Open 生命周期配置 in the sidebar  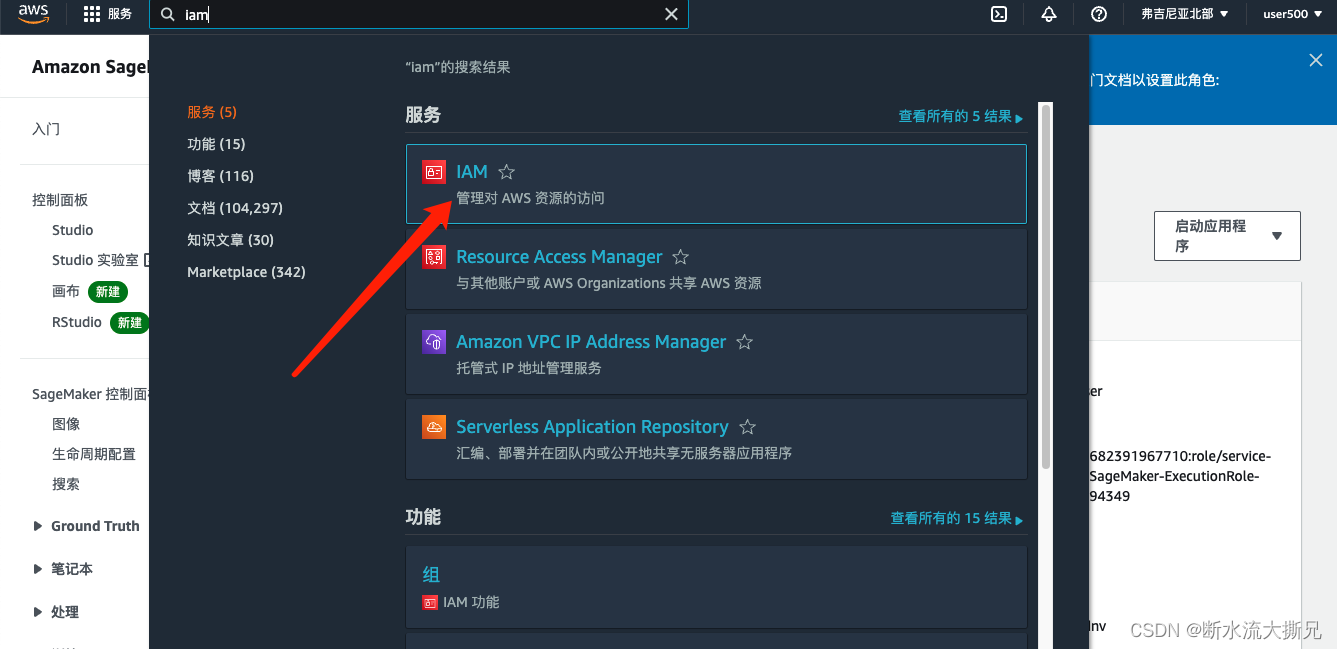coord(94,454)
